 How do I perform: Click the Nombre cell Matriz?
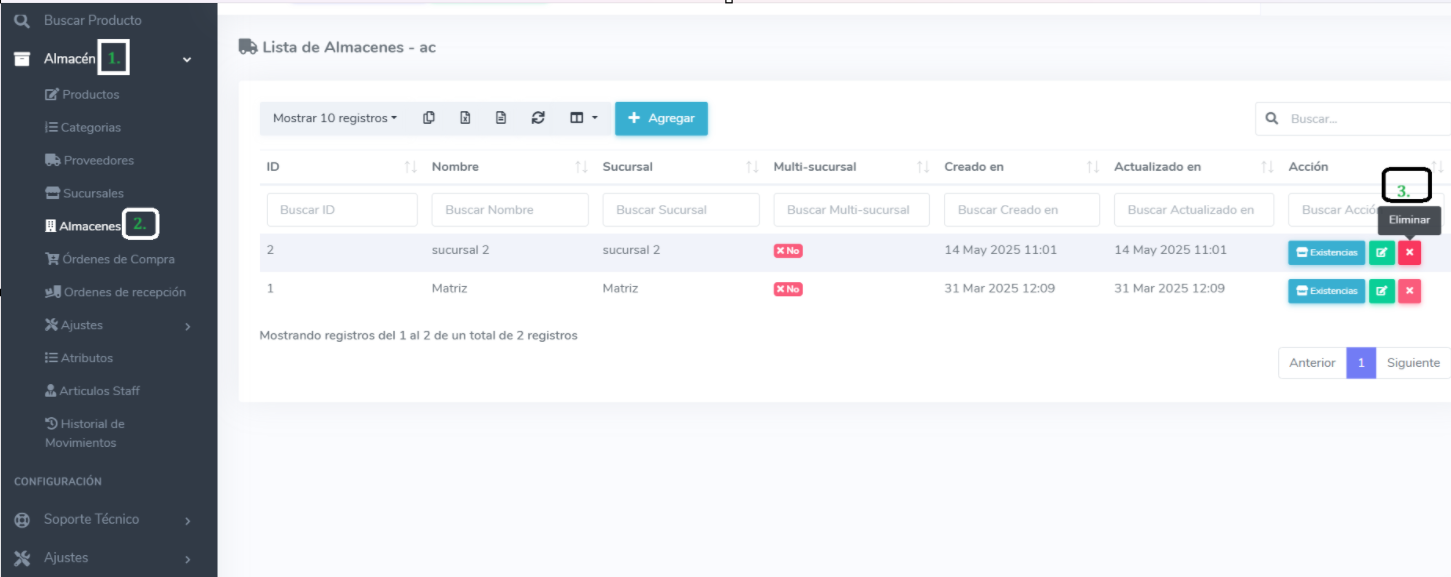(449, 288)
